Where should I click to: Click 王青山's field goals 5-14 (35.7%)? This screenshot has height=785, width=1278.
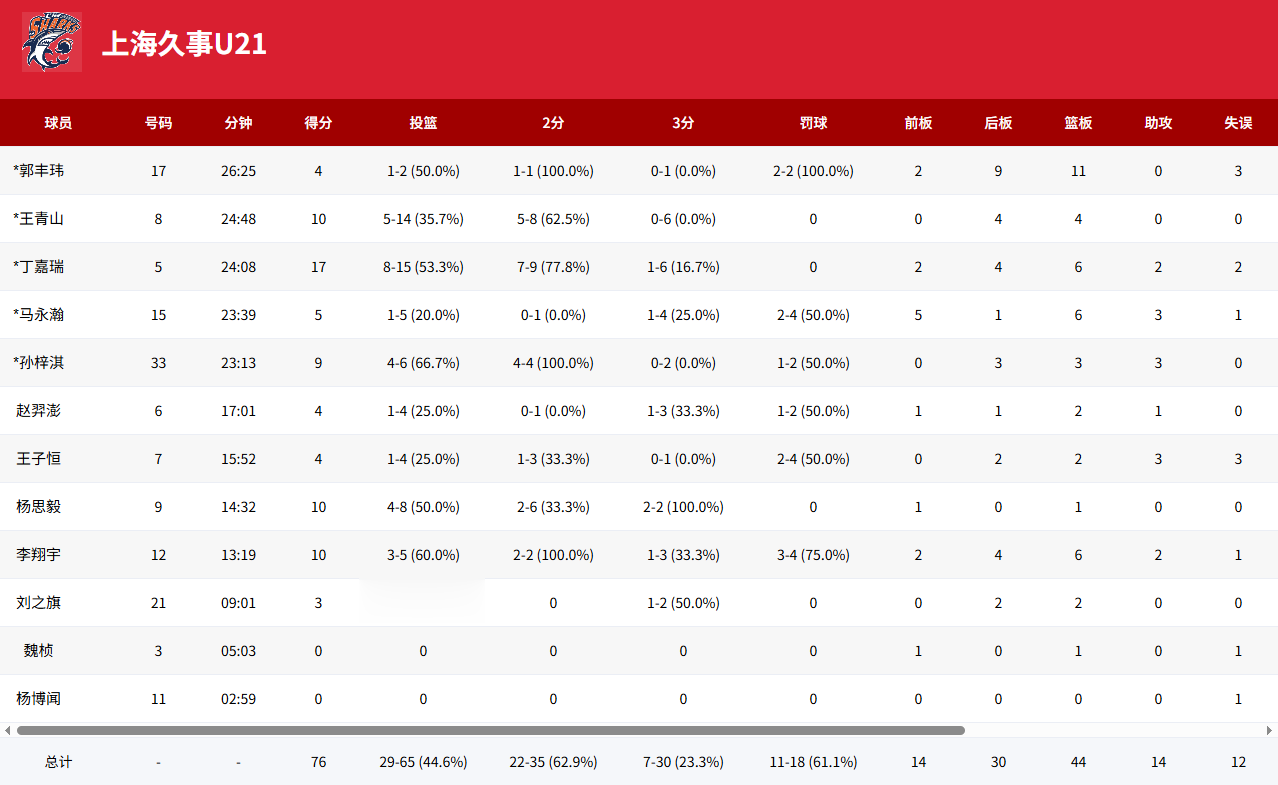(423, 219)
